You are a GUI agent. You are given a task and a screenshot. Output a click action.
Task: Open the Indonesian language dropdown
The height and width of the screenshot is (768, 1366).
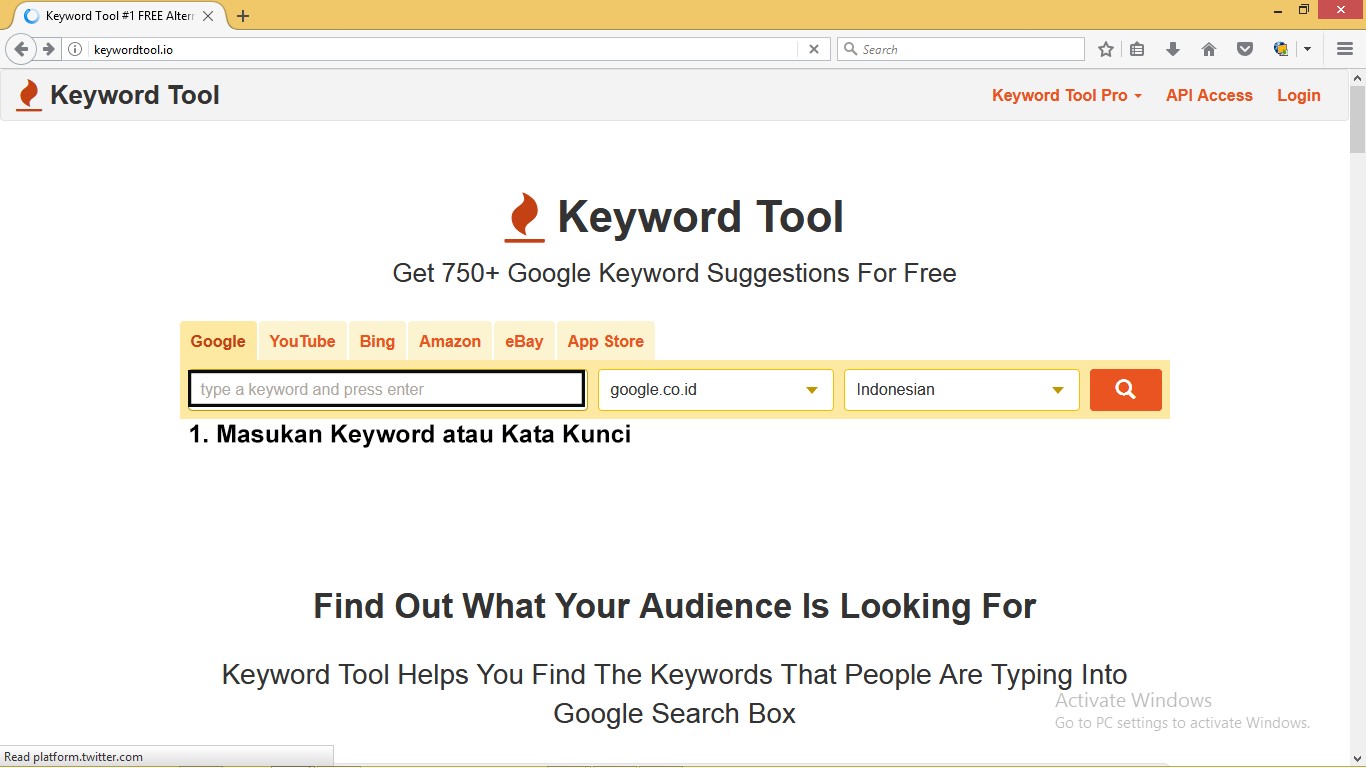(962, 390)
